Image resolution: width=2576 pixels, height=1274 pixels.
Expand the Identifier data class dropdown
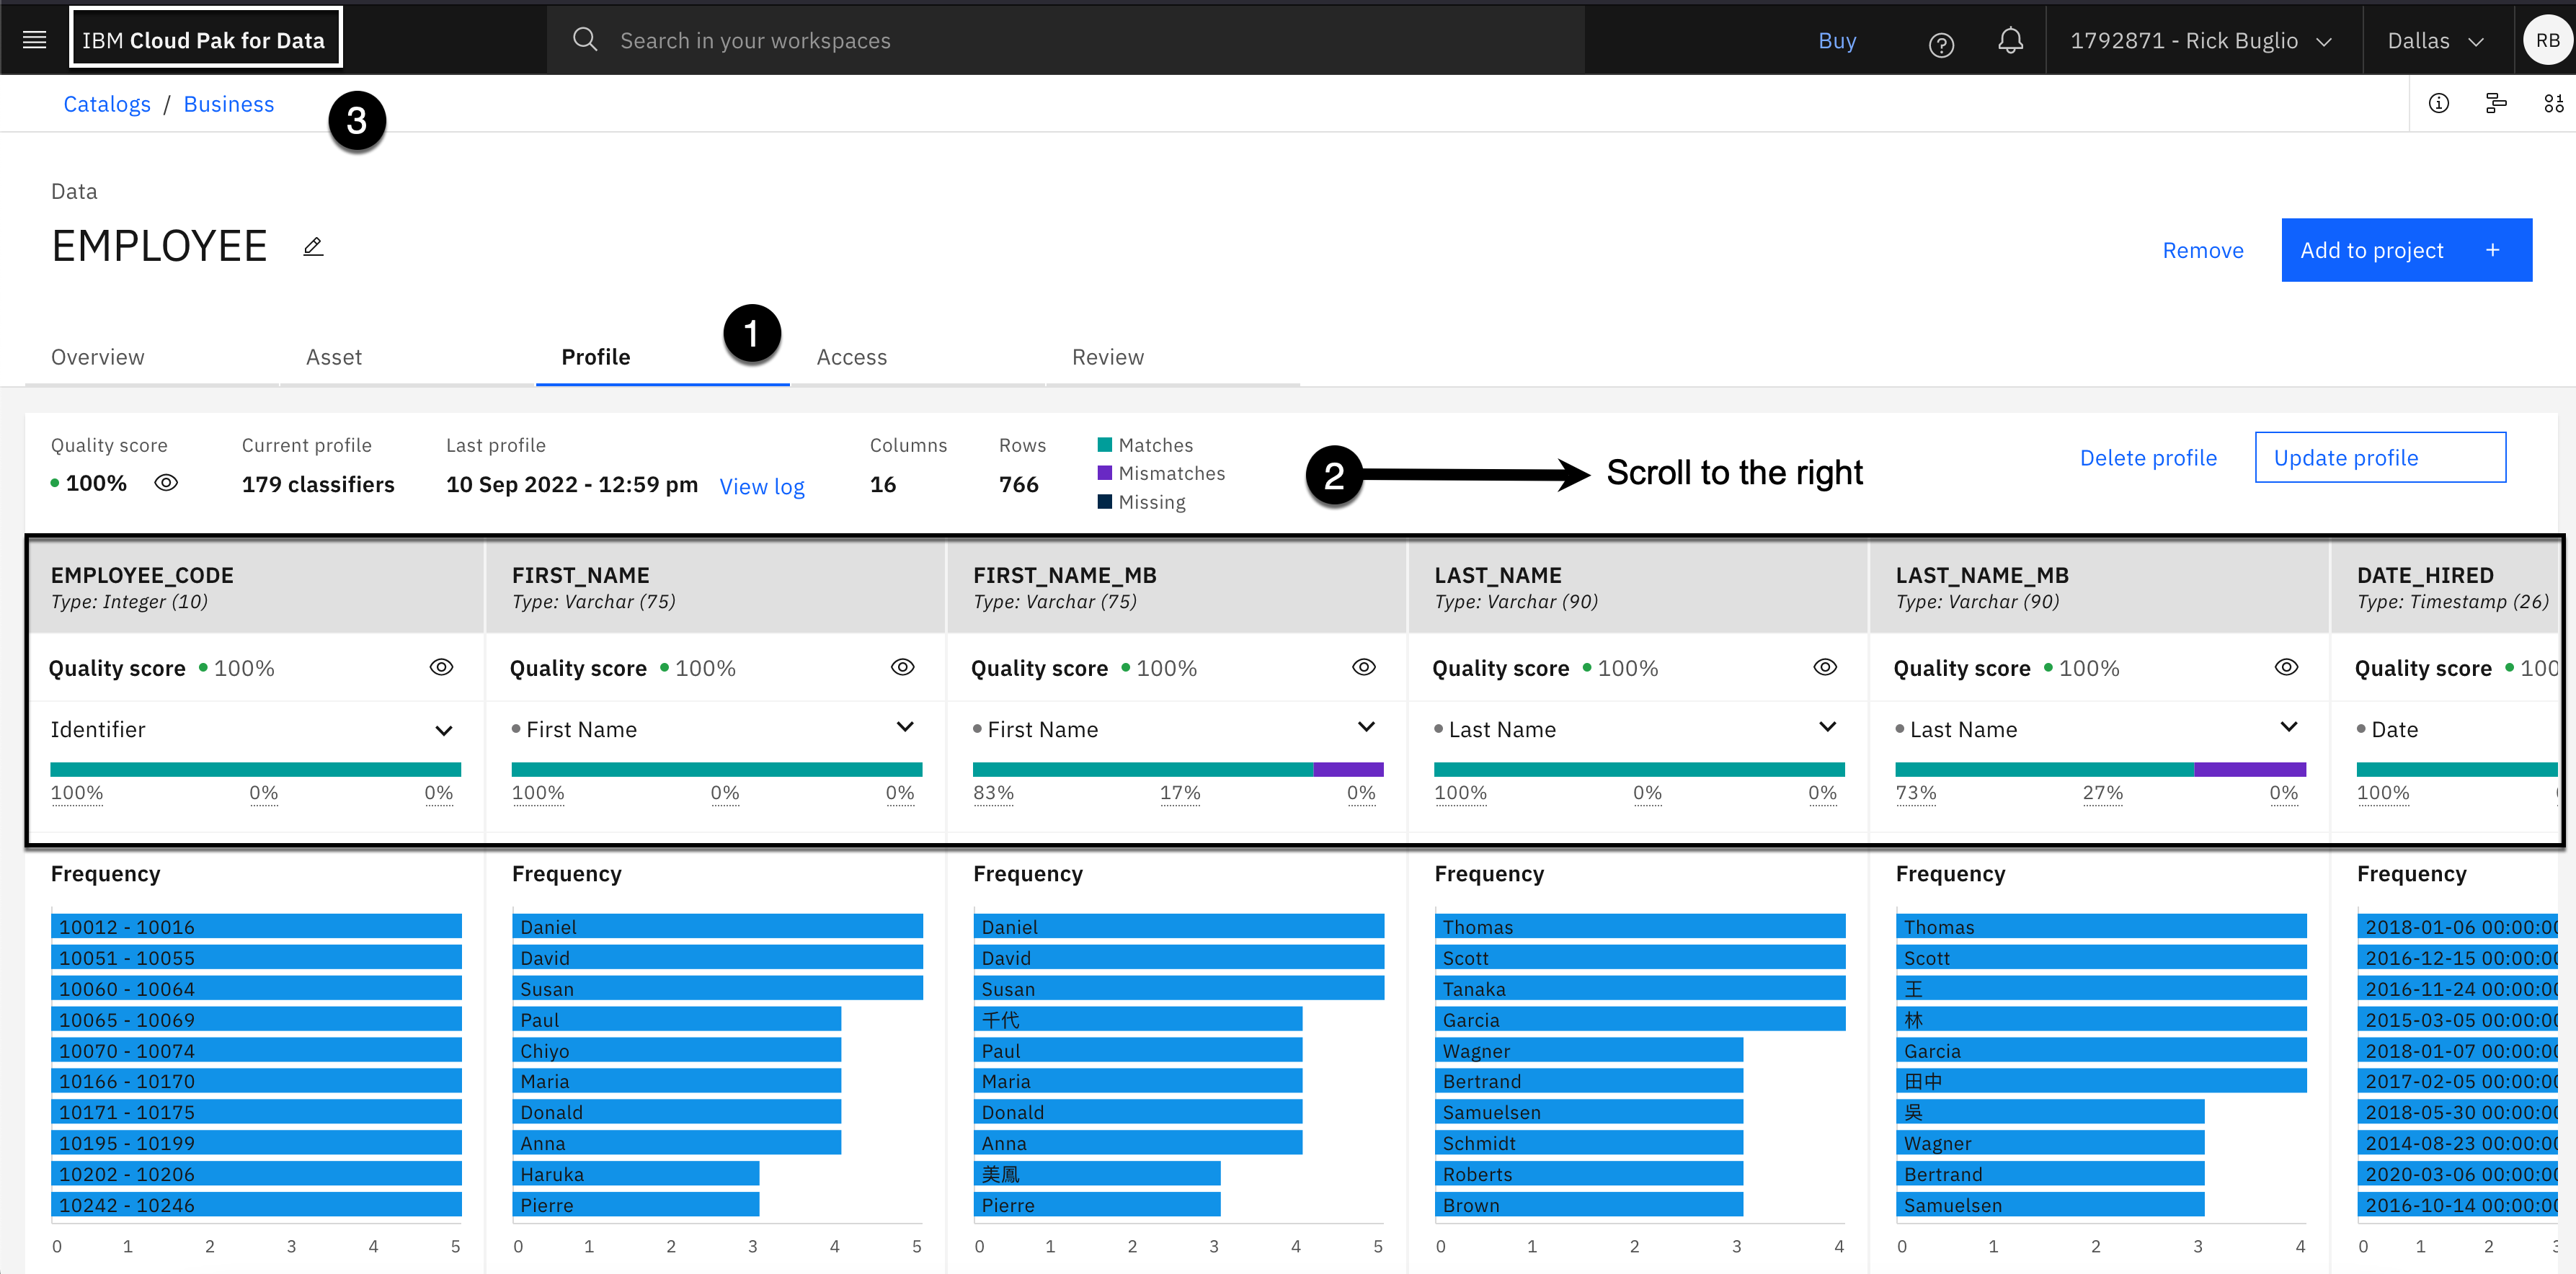[x=444, y=730]
